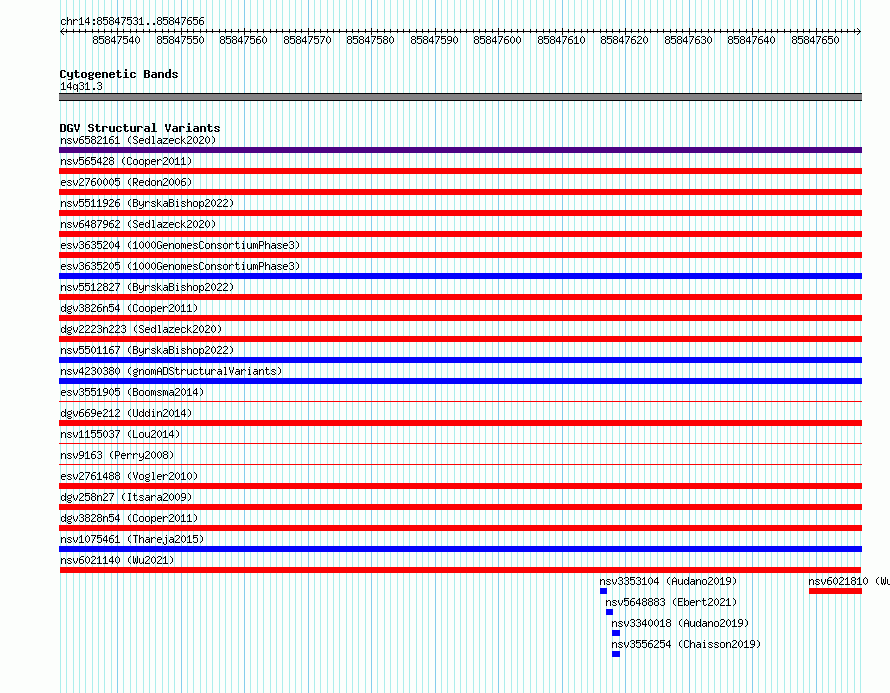Select the dark purple nsv6582161 variant bar

pyautogui.click(x=460, y=150)
